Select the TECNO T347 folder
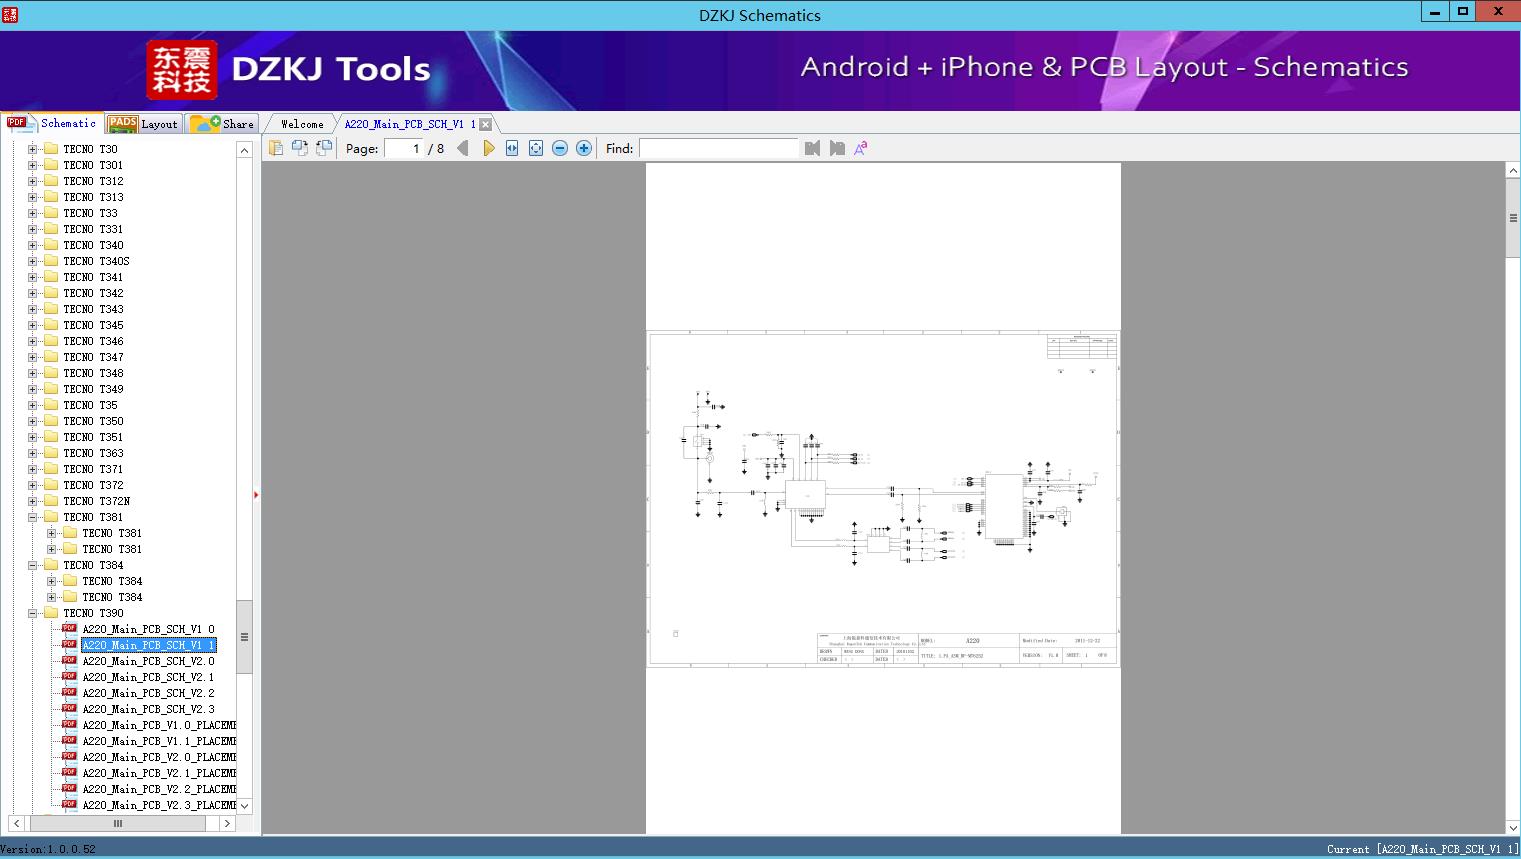 93,357
